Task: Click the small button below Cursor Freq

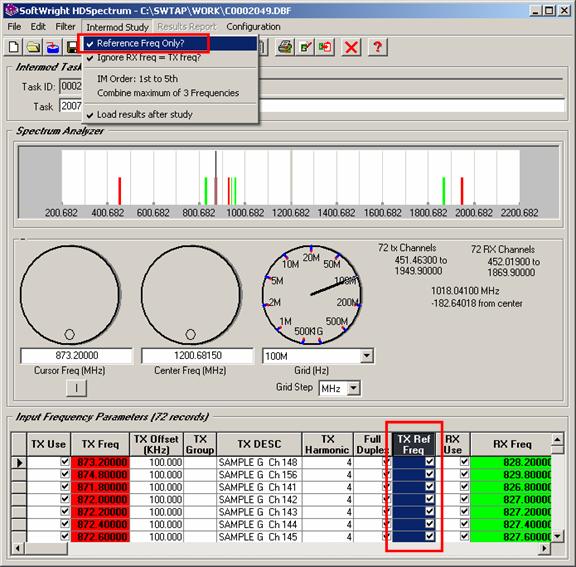Action: 76,388
